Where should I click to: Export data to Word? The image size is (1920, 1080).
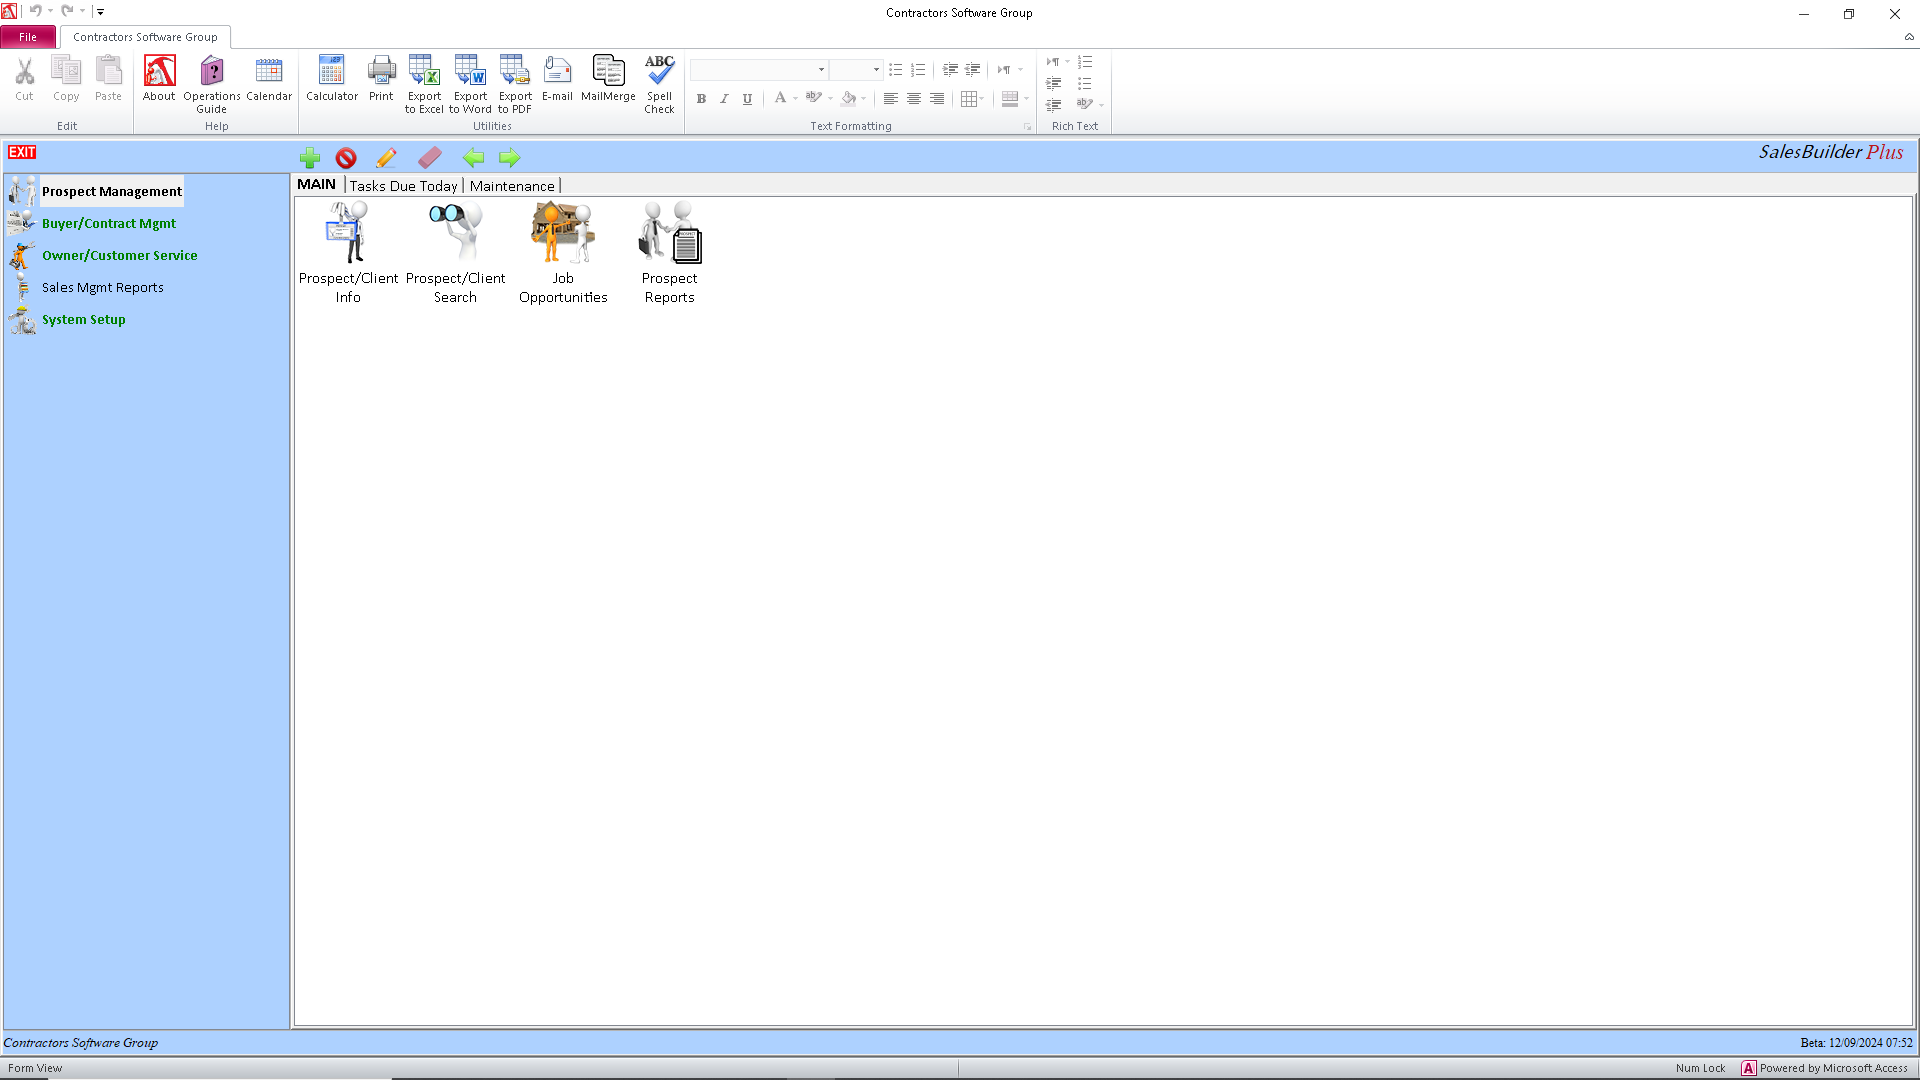click(469, 80)
